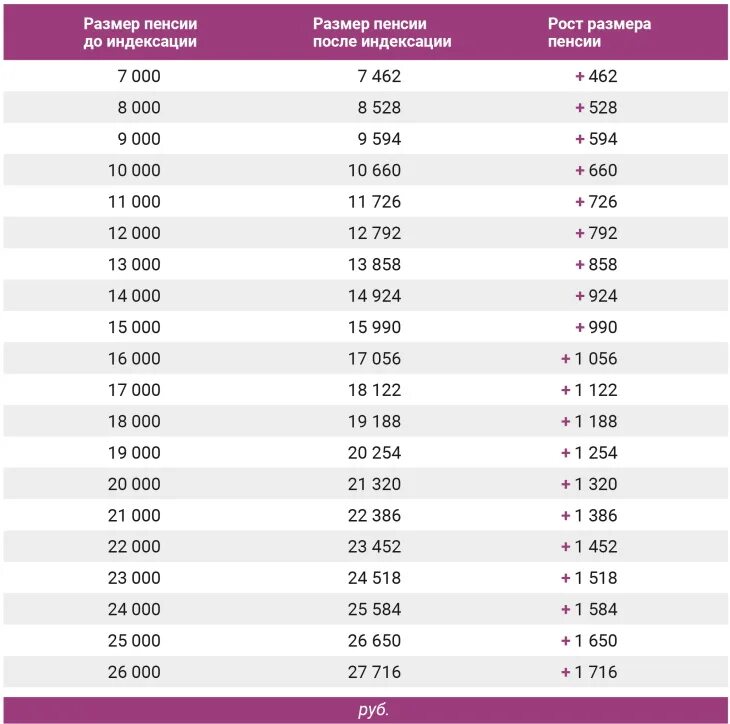Click the 8 528 after-indexation value
Screen dimensions: 730x724
[x=379, y=107]
